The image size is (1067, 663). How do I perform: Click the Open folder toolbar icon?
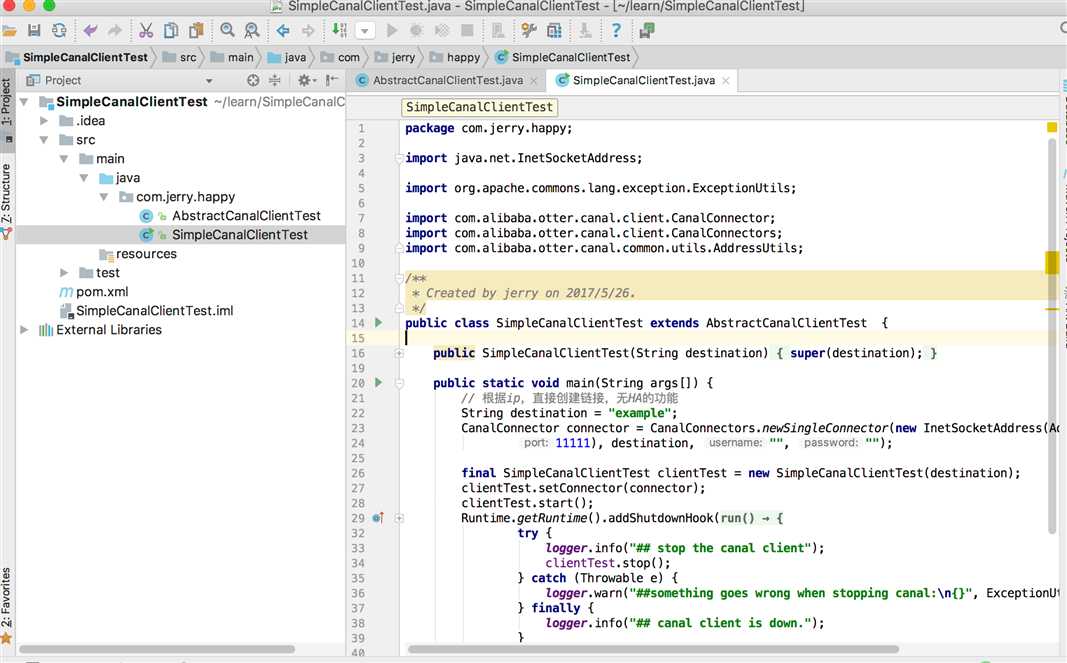coord(10,31)
